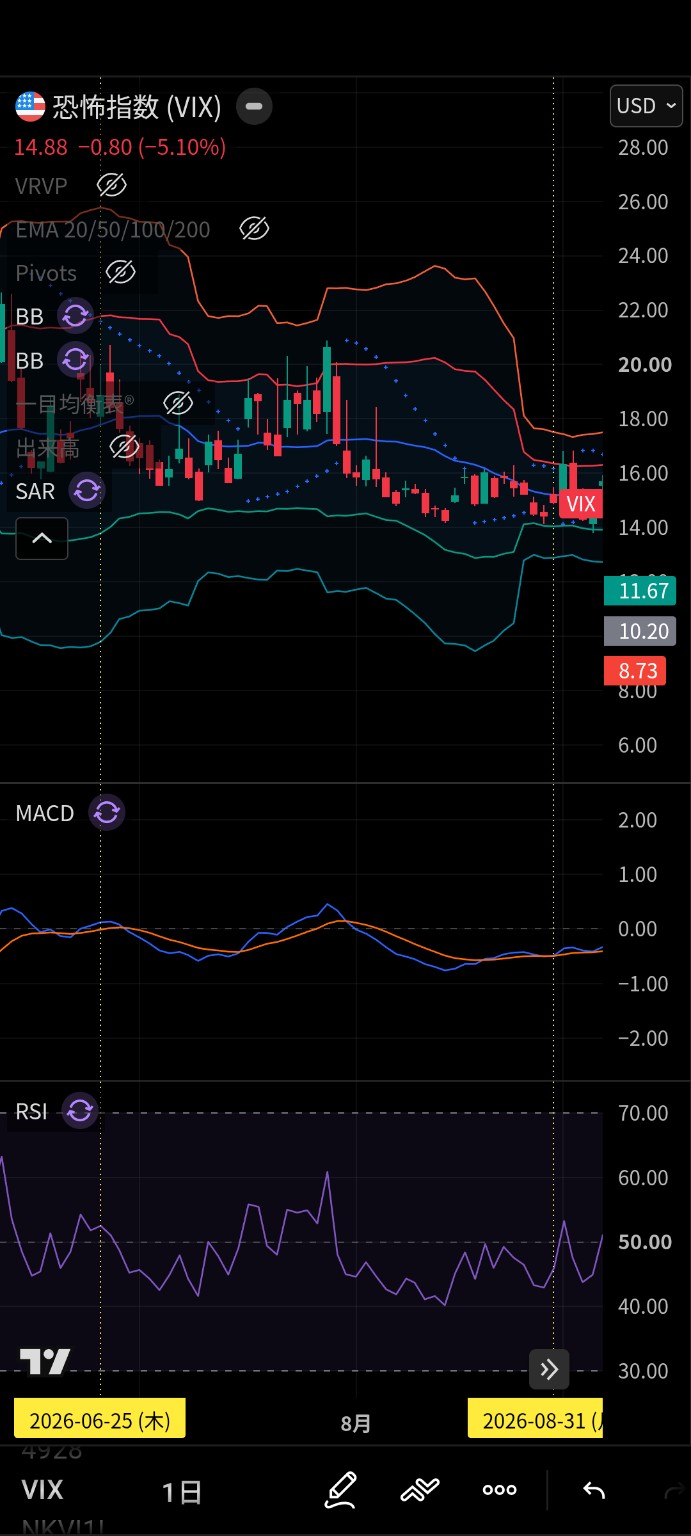Tap the gray 10.20 price label
This screenshot has width=691, height=1536.
pos(640,631)
